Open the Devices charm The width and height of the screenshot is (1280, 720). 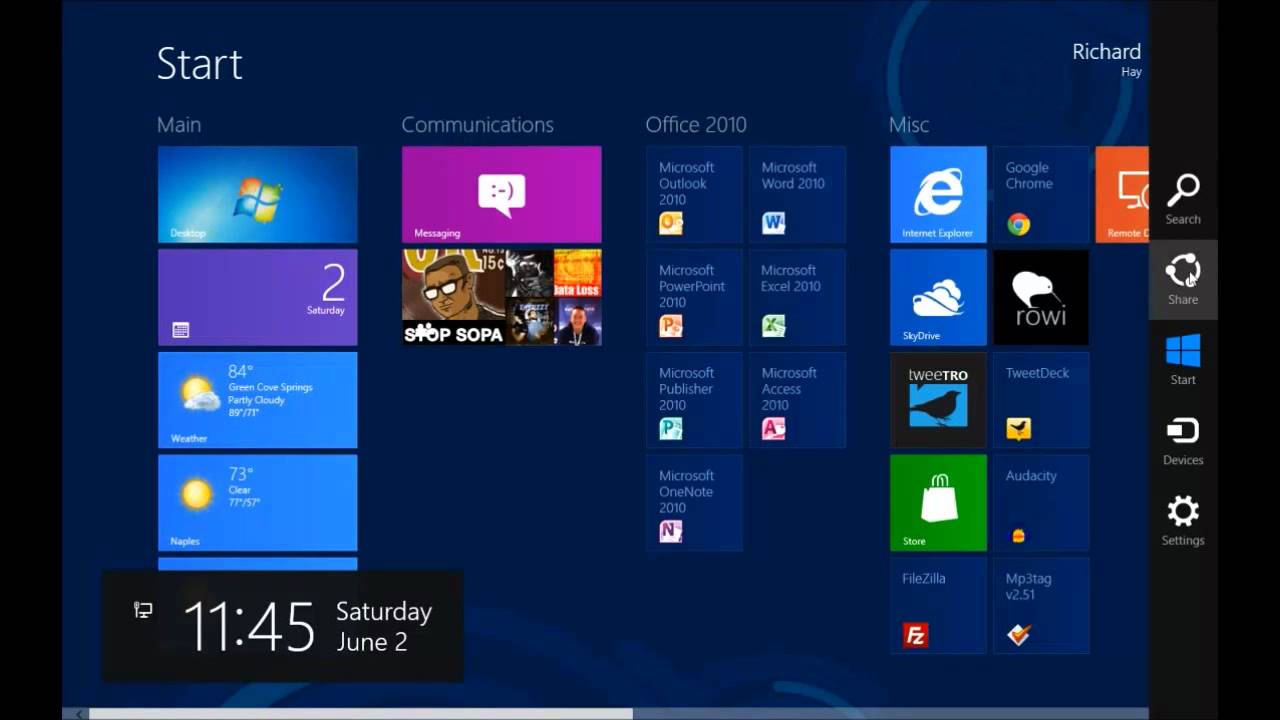point(1183,440)
